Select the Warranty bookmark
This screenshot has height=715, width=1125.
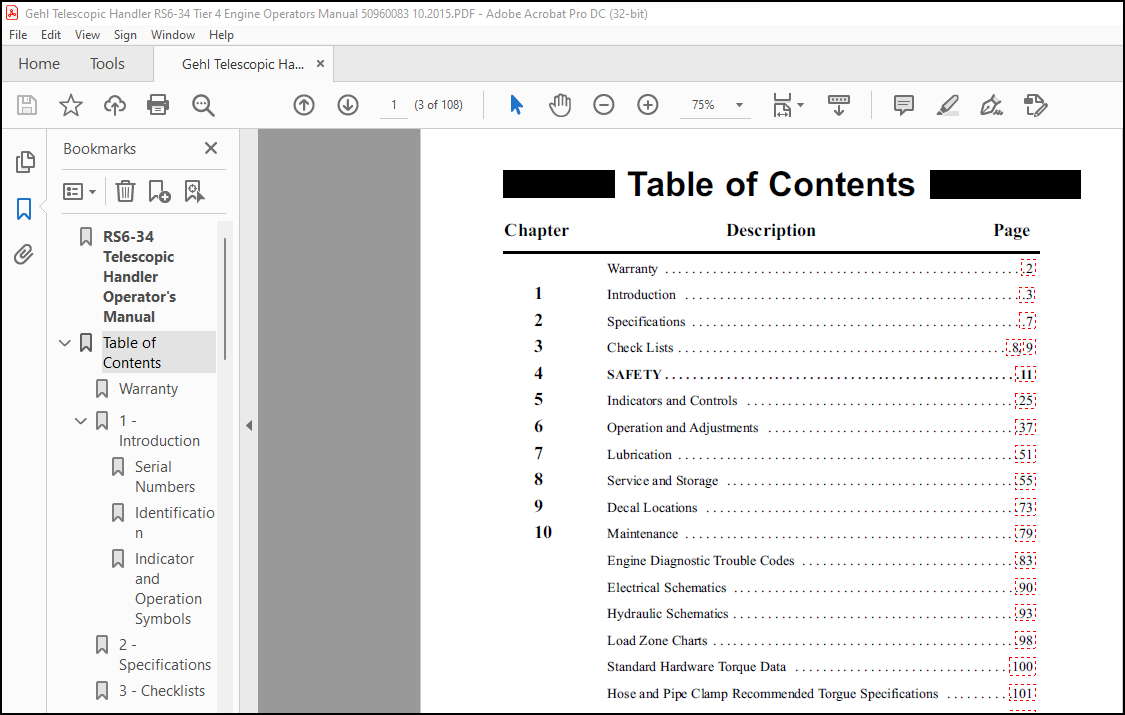149,389
